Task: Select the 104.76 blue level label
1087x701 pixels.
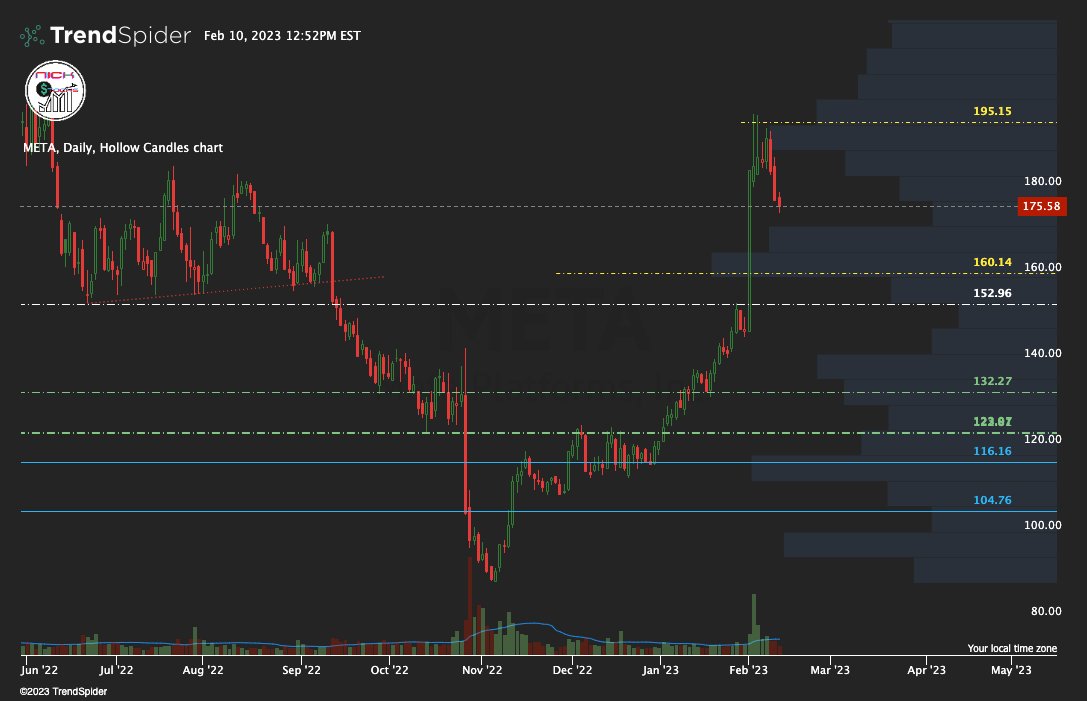Action: (x=992, y=500)
